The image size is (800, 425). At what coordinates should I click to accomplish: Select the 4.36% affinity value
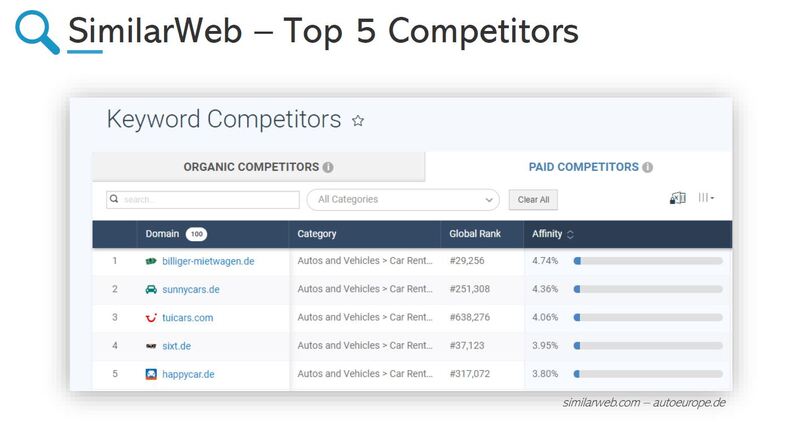tap(545, 289)
